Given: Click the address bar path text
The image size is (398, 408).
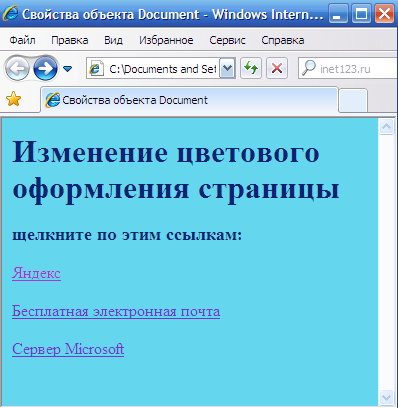Looking at the screenshot, I should pos(163,69).
